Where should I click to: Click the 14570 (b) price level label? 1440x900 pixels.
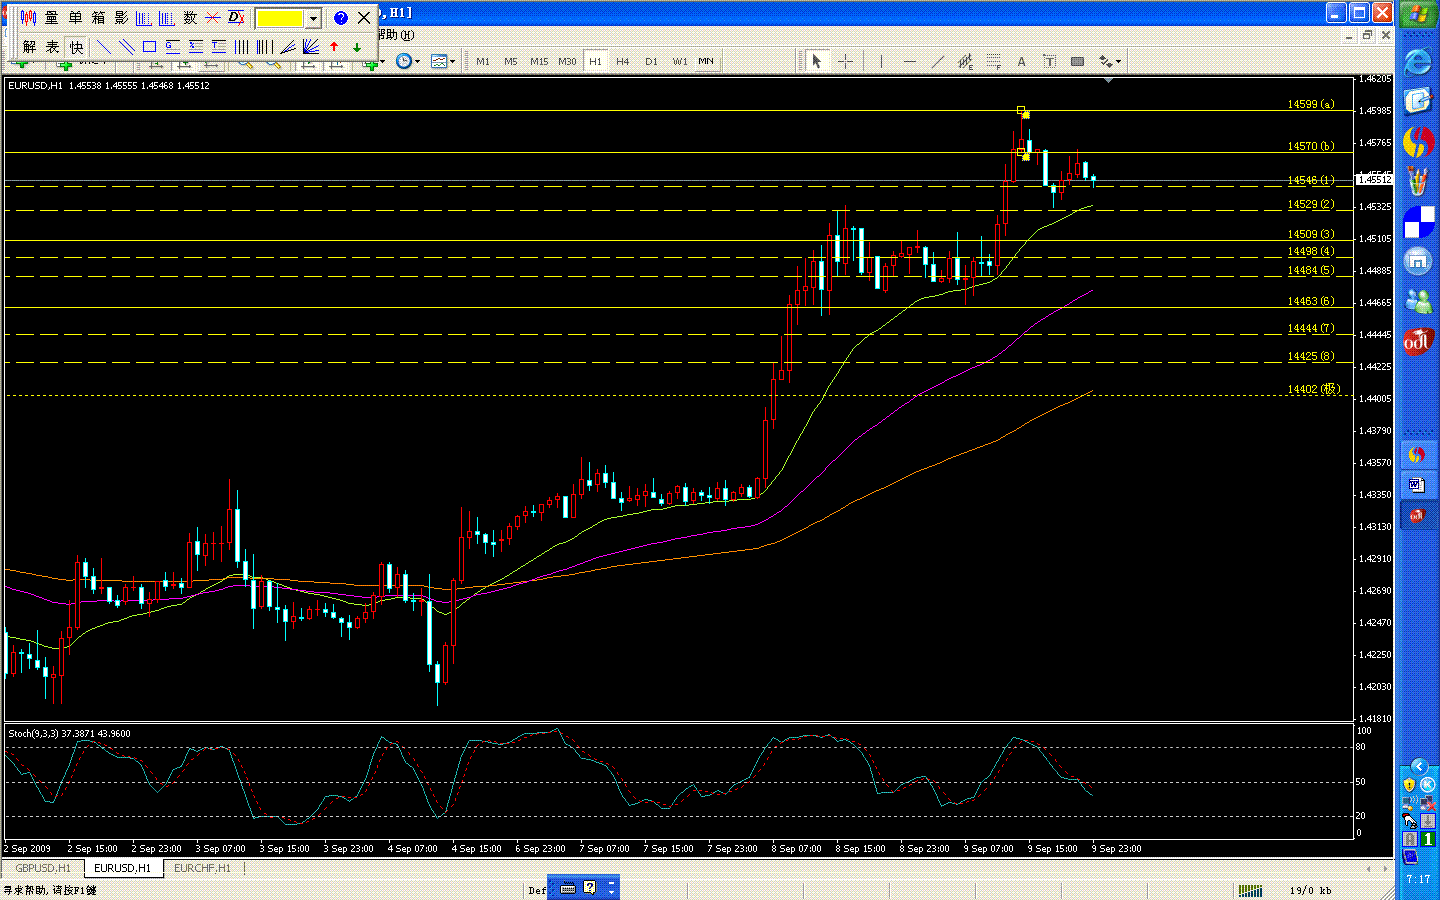tap(1311, 146)
